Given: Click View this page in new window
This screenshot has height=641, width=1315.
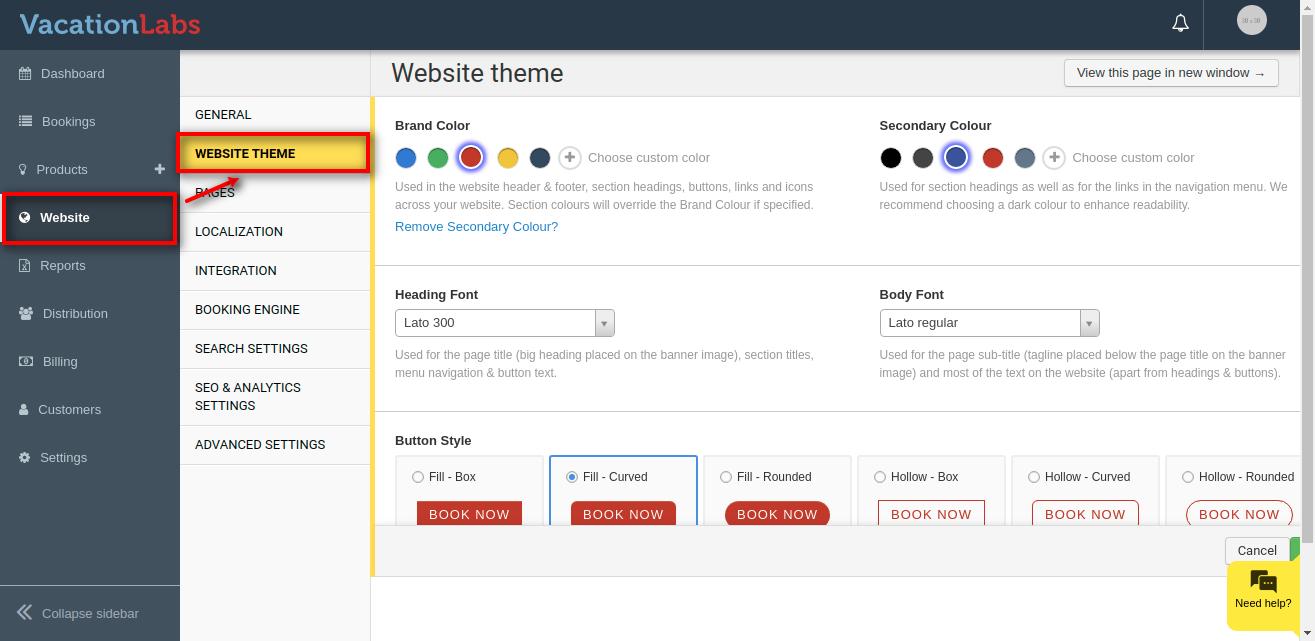Looking at the screenshot, I should (x=1170, y=73).
